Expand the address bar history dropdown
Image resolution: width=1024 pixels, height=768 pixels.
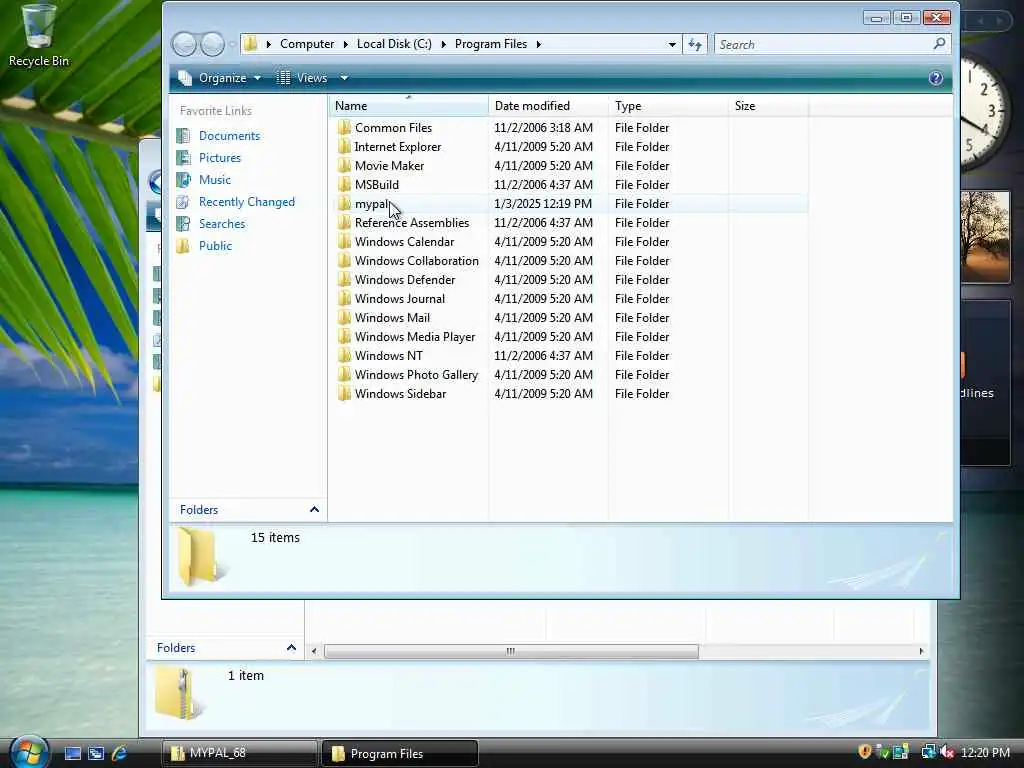point(672,44)
